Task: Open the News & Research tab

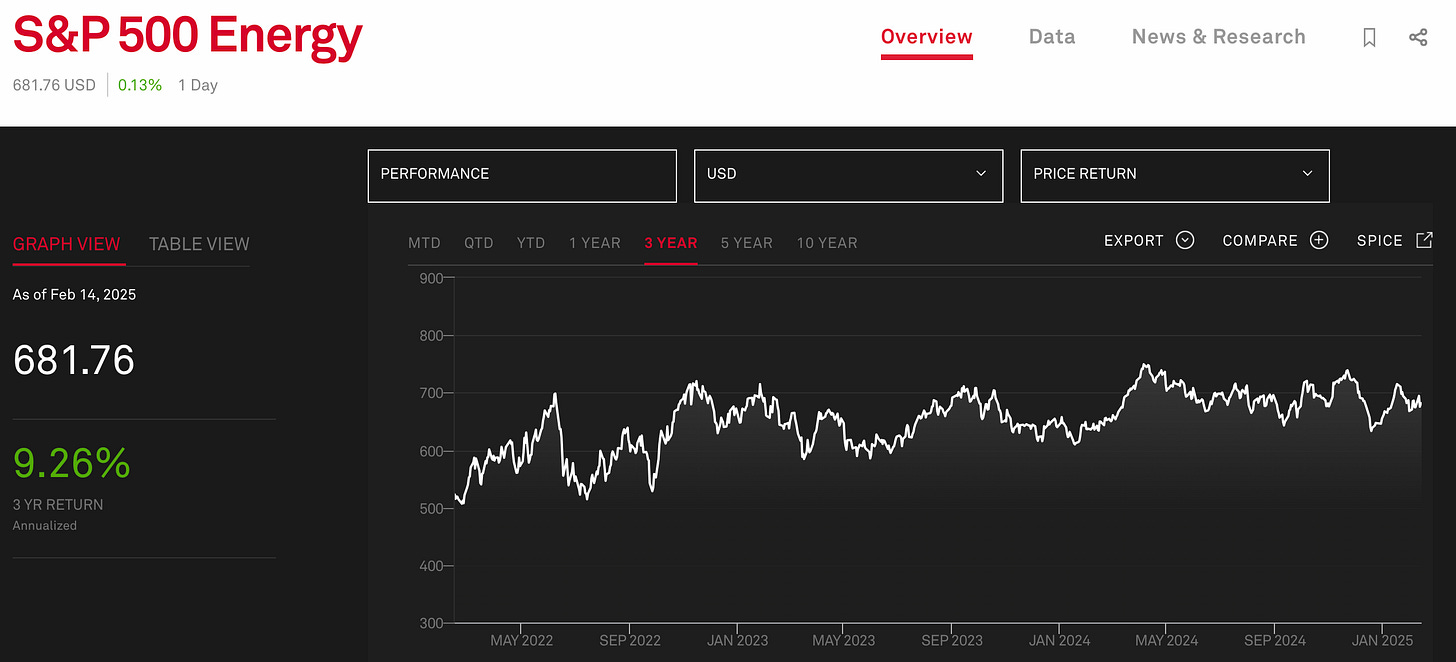Action: [1219, 37]
